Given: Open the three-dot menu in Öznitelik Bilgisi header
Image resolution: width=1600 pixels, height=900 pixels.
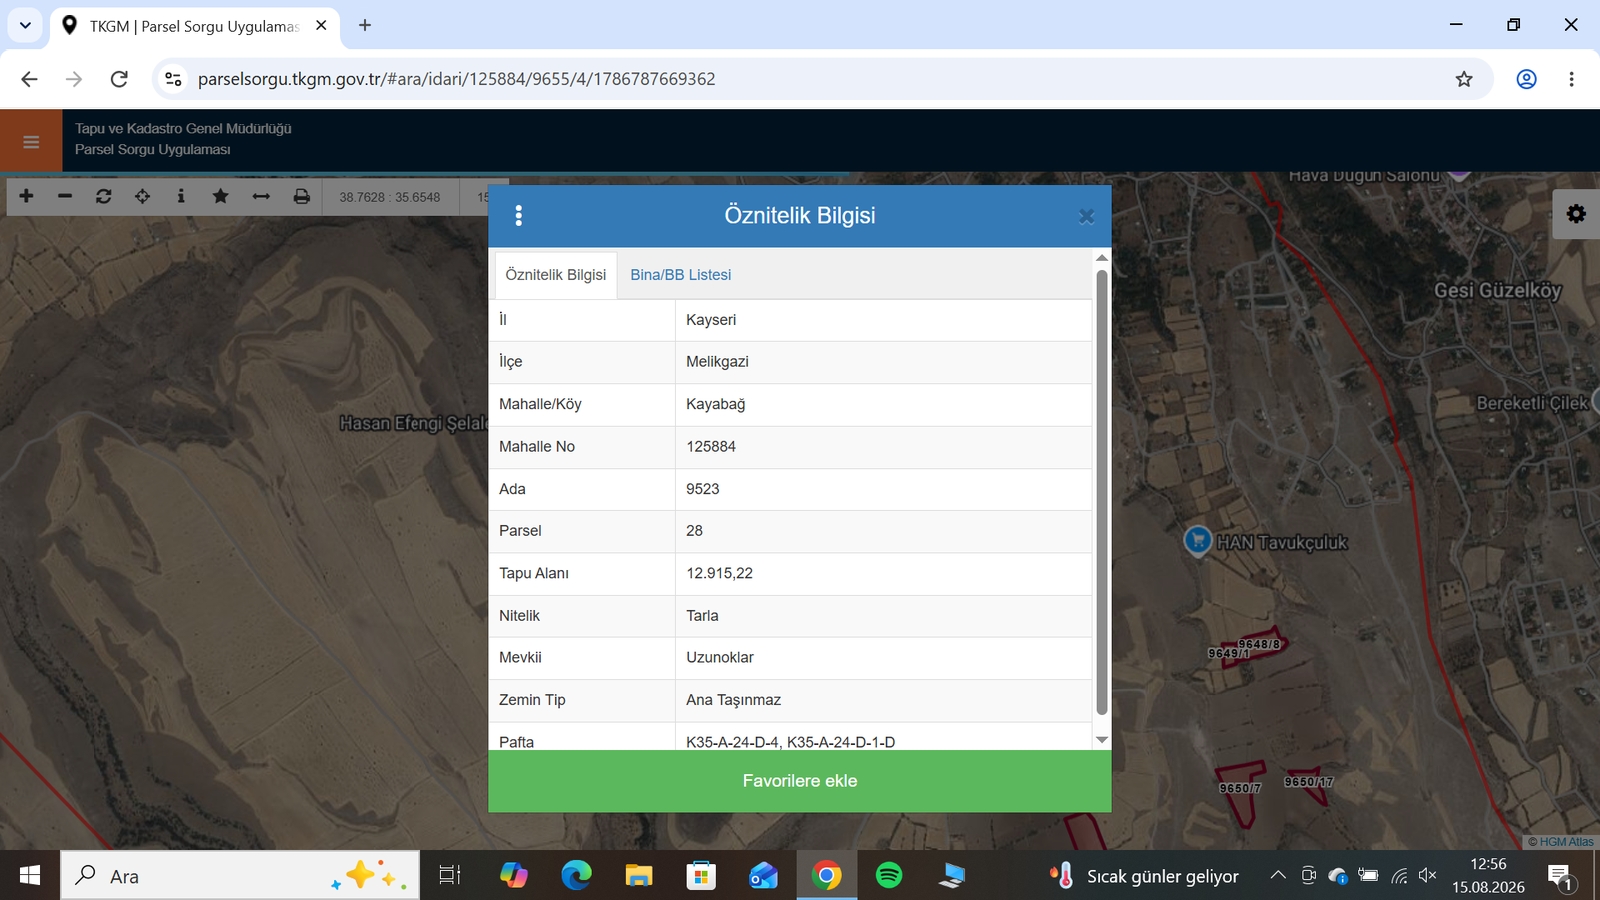Looking at the screenshot, I should click(x=518, y=215).
